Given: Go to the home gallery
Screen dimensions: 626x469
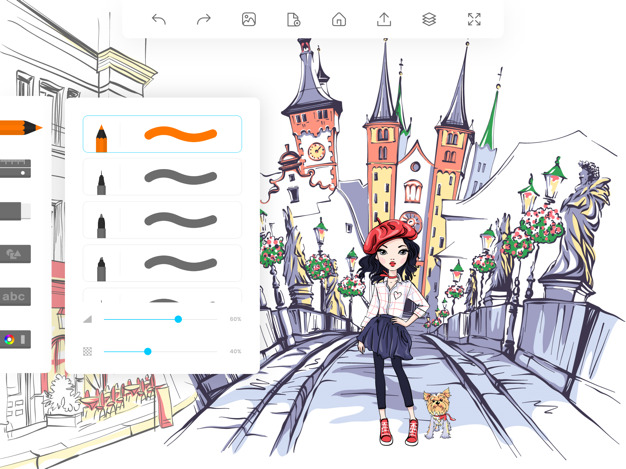Looking at the screenshot, I should click(339, 20).
